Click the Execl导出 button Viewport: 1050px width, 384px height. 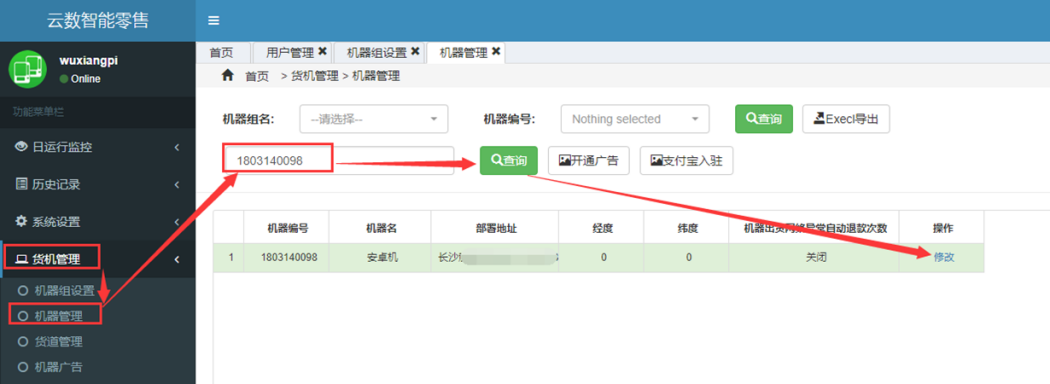pyautogui.click(x=846, y=119)
